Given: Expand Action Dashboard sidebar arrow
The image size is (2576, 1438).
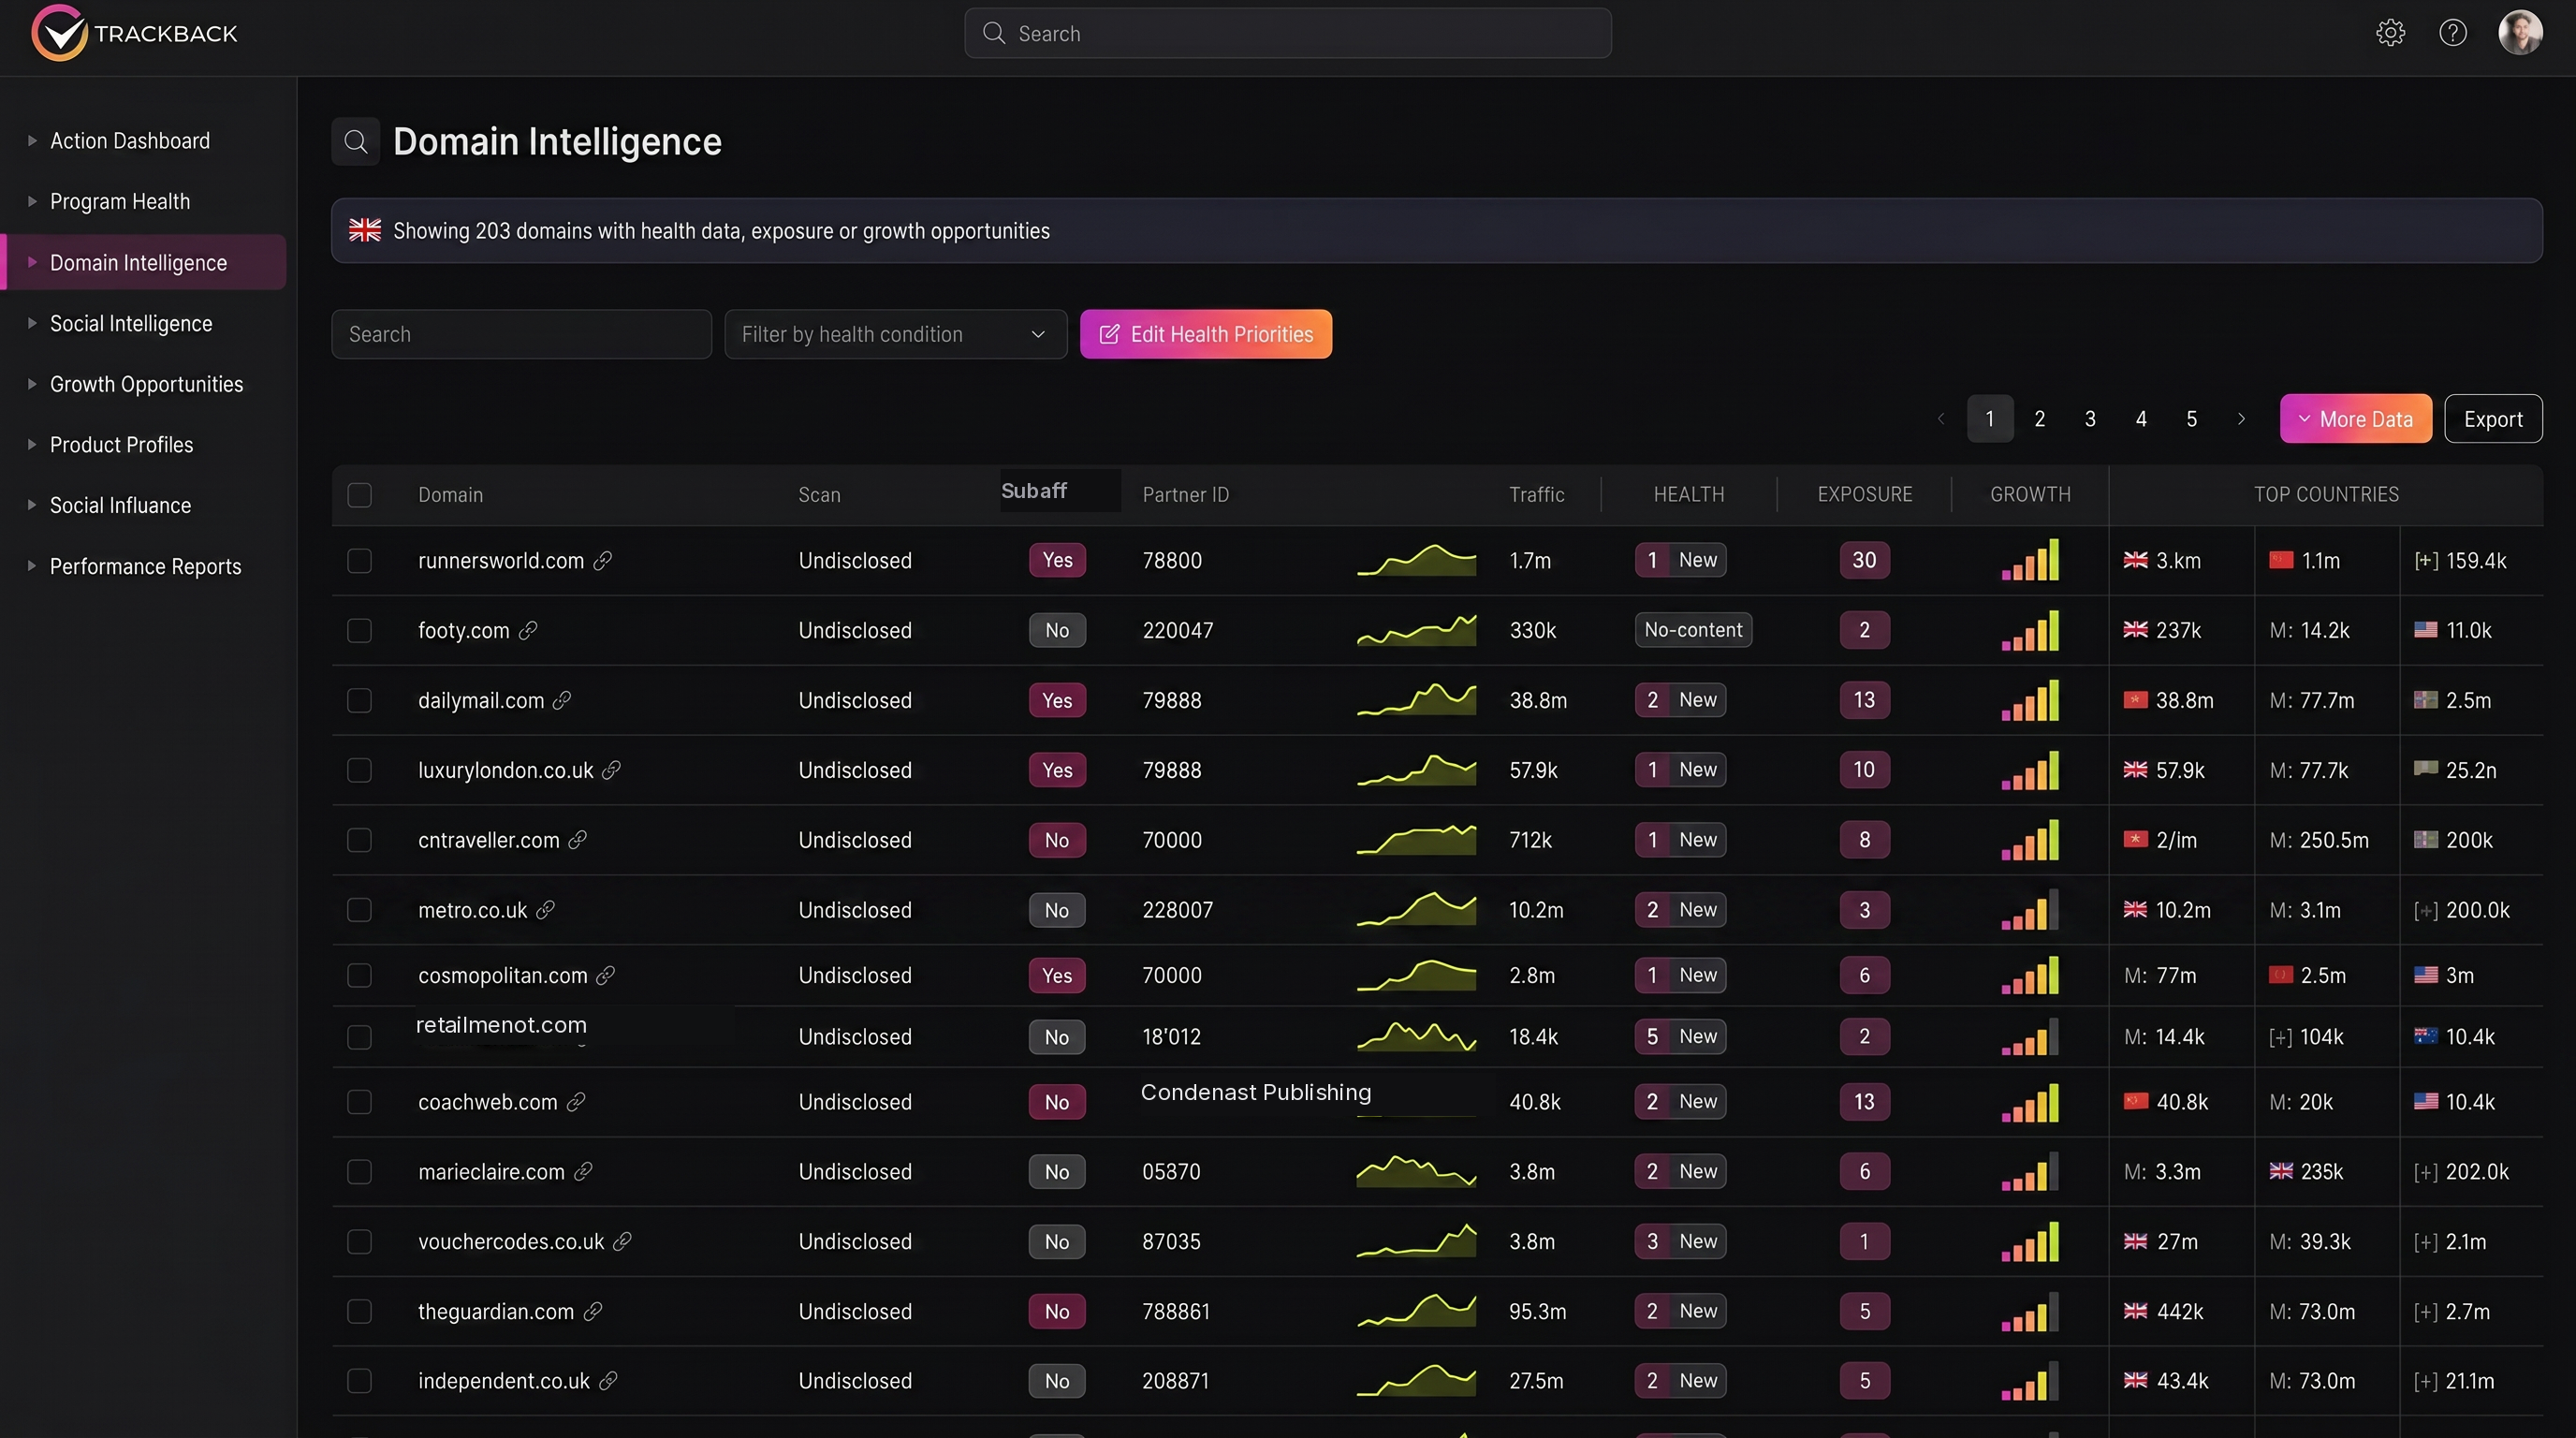Looking at the screenshot, I should pos(32,141).
